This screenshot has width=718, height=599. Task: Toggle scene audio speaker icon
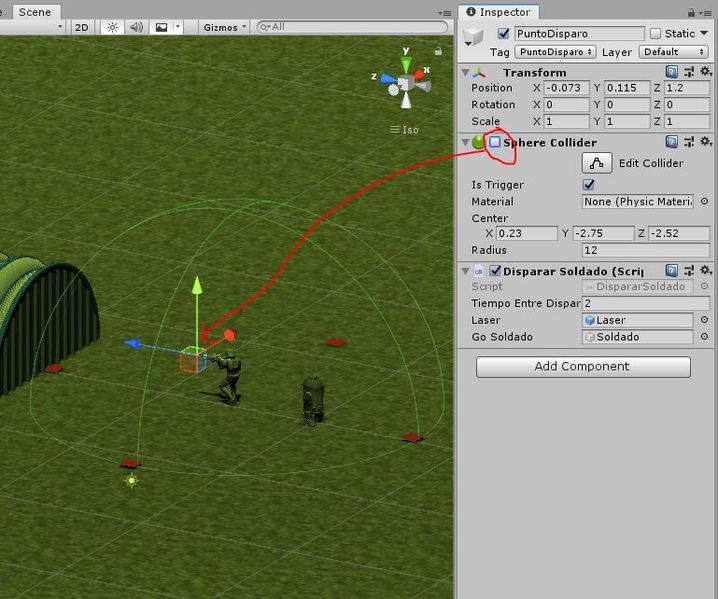pyautogui.click(x=136, y=27)
